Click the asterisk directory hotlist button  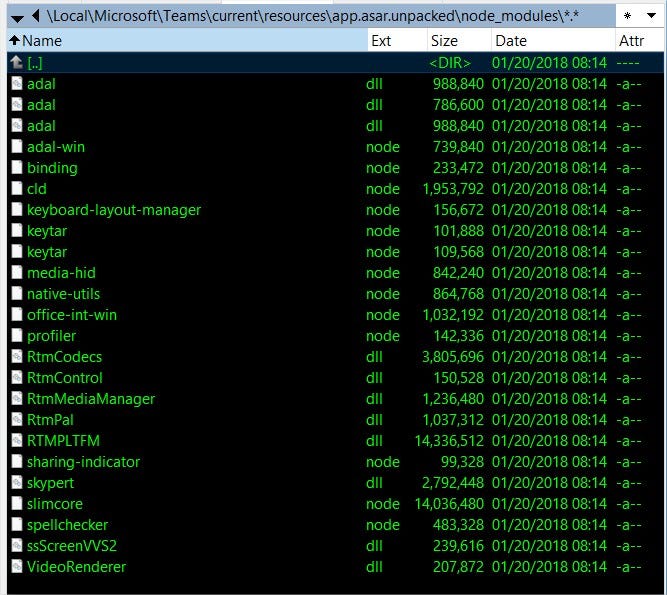coord(627,16)
